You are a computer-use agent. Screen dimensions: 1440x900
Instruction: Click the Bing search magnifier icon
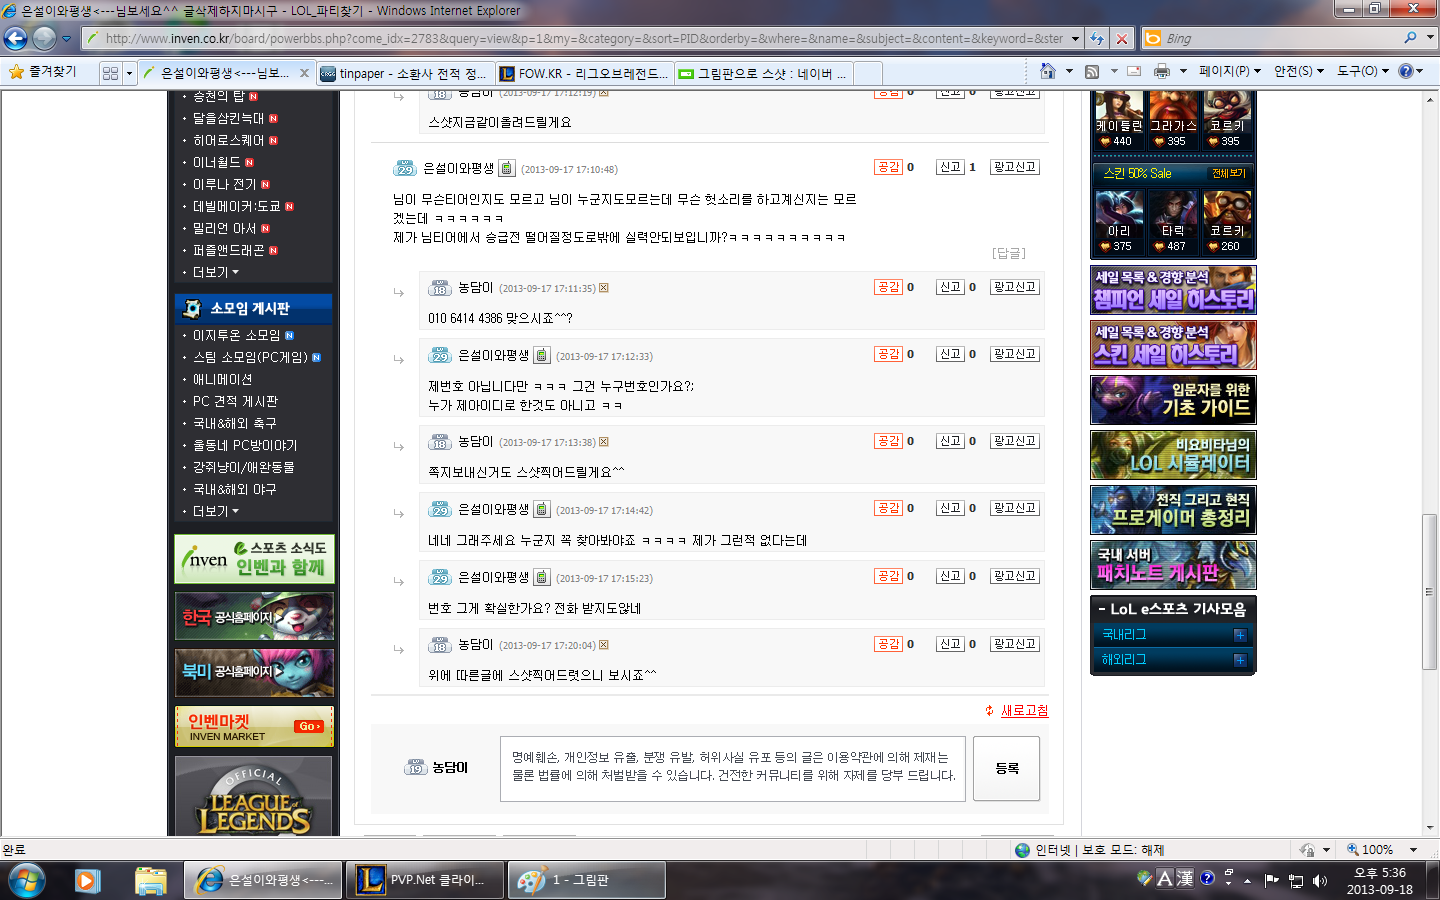pos(1410,38)
